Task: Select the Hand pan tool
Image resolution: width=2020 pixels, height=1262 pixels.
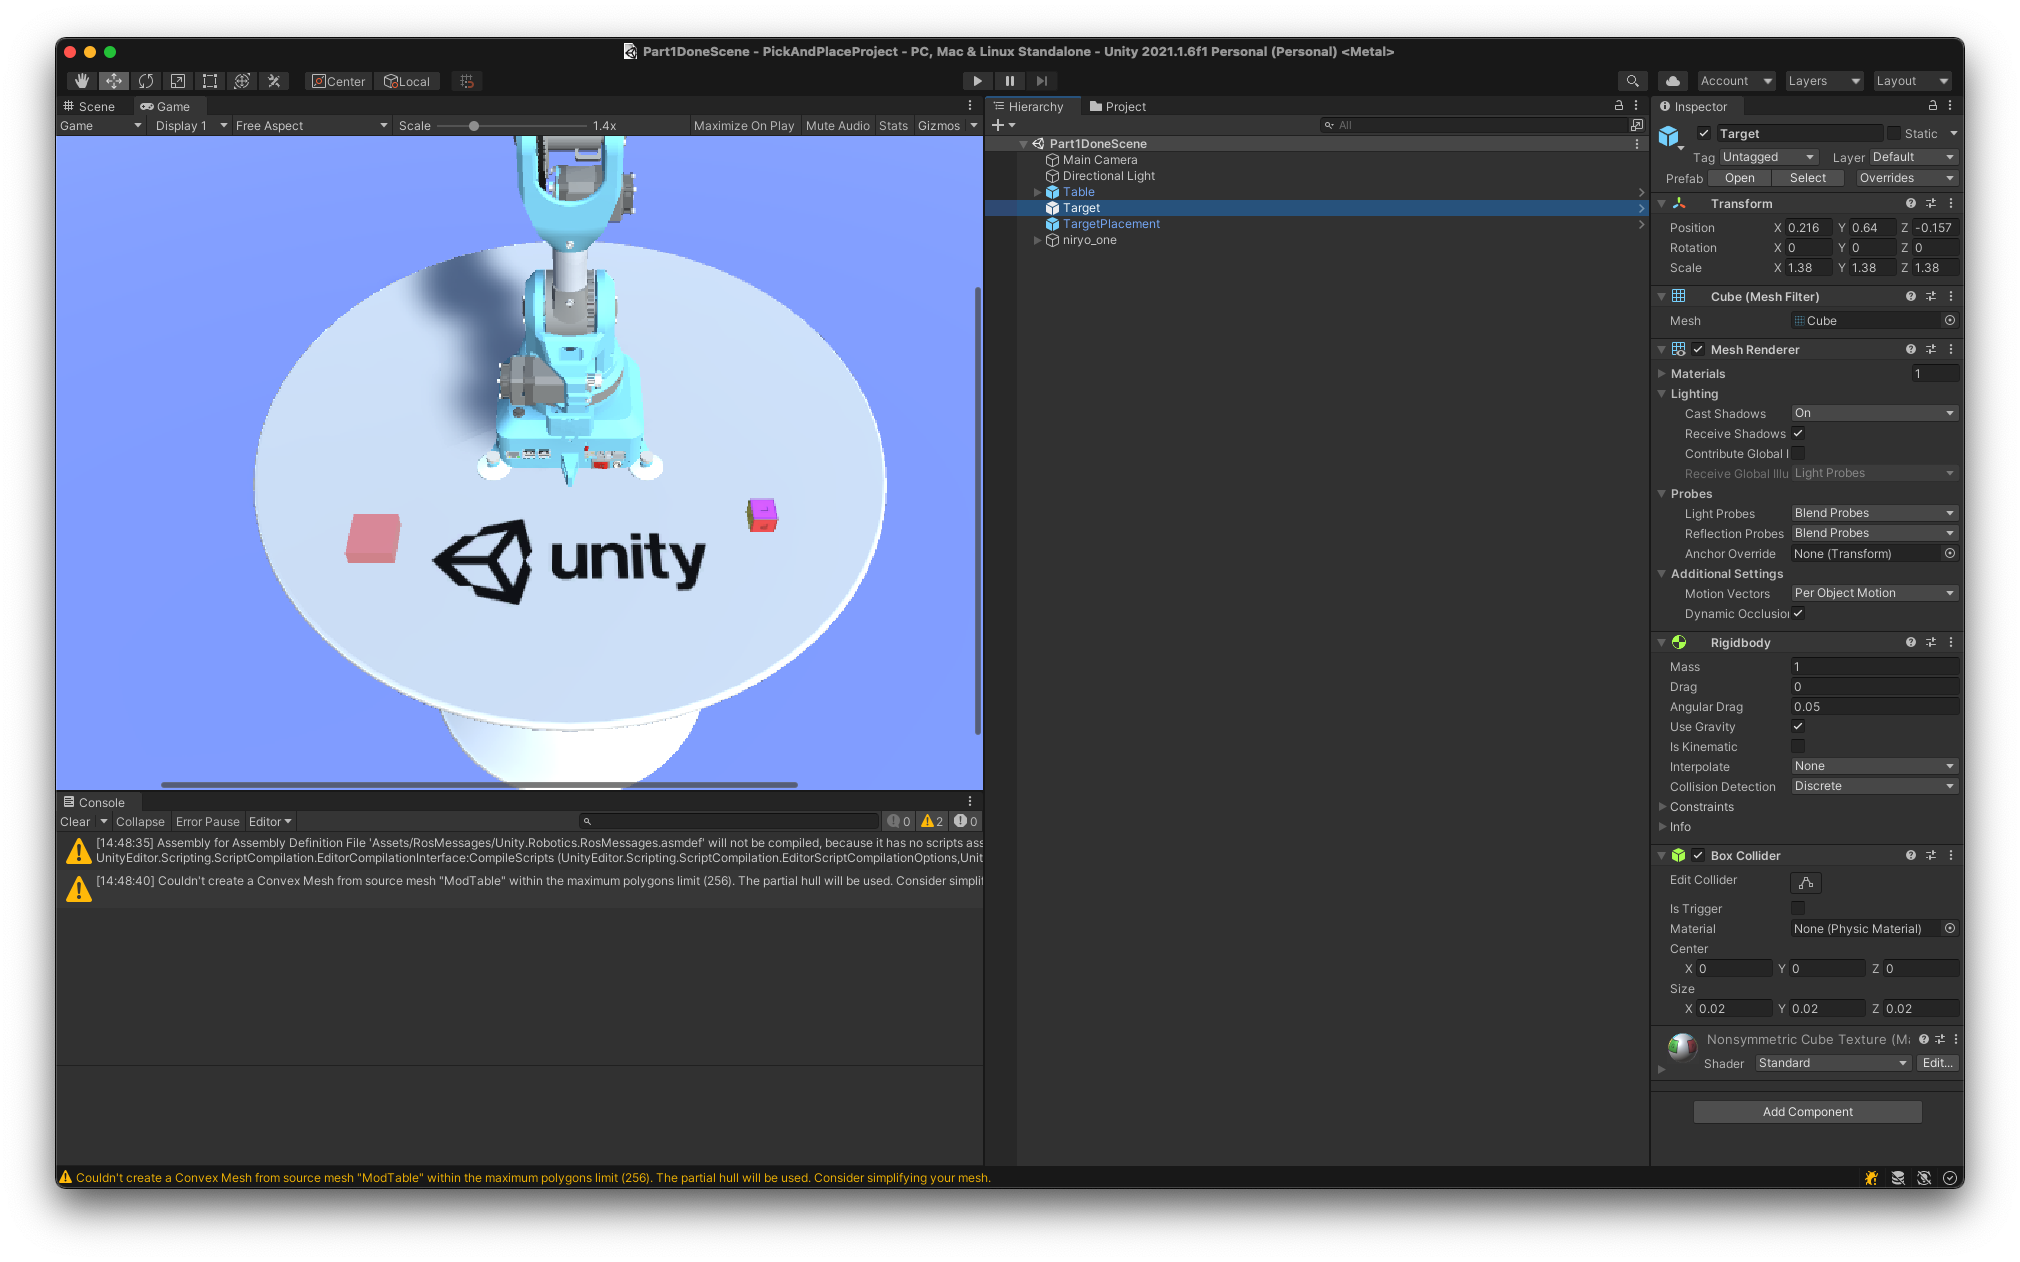Action: (x=81, y=81)
